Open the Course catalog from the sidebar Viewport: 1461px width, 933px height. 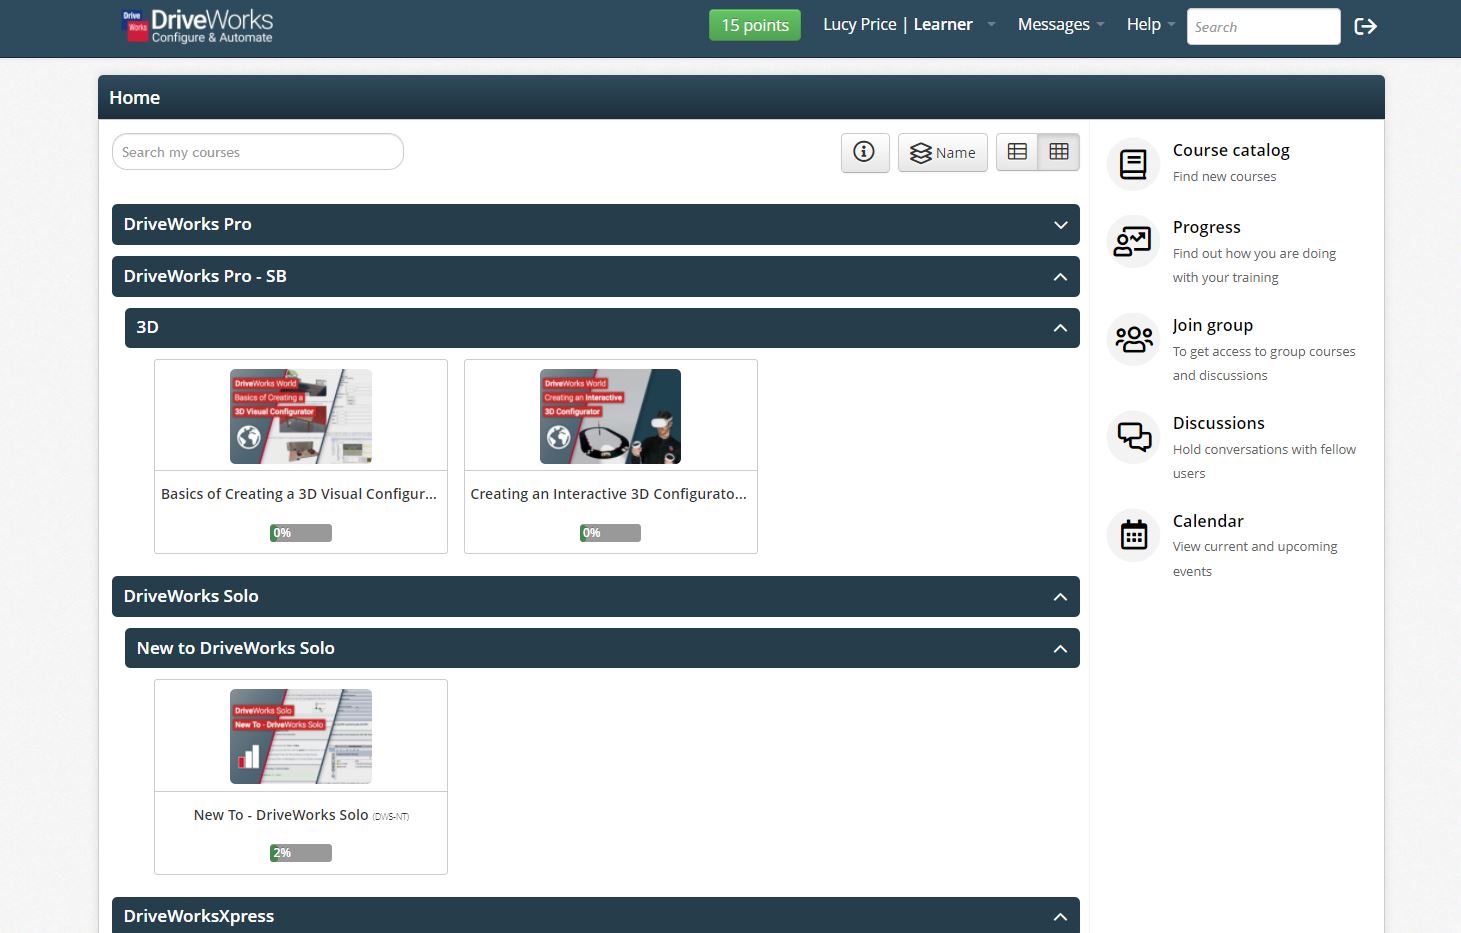pos(1132,163)
